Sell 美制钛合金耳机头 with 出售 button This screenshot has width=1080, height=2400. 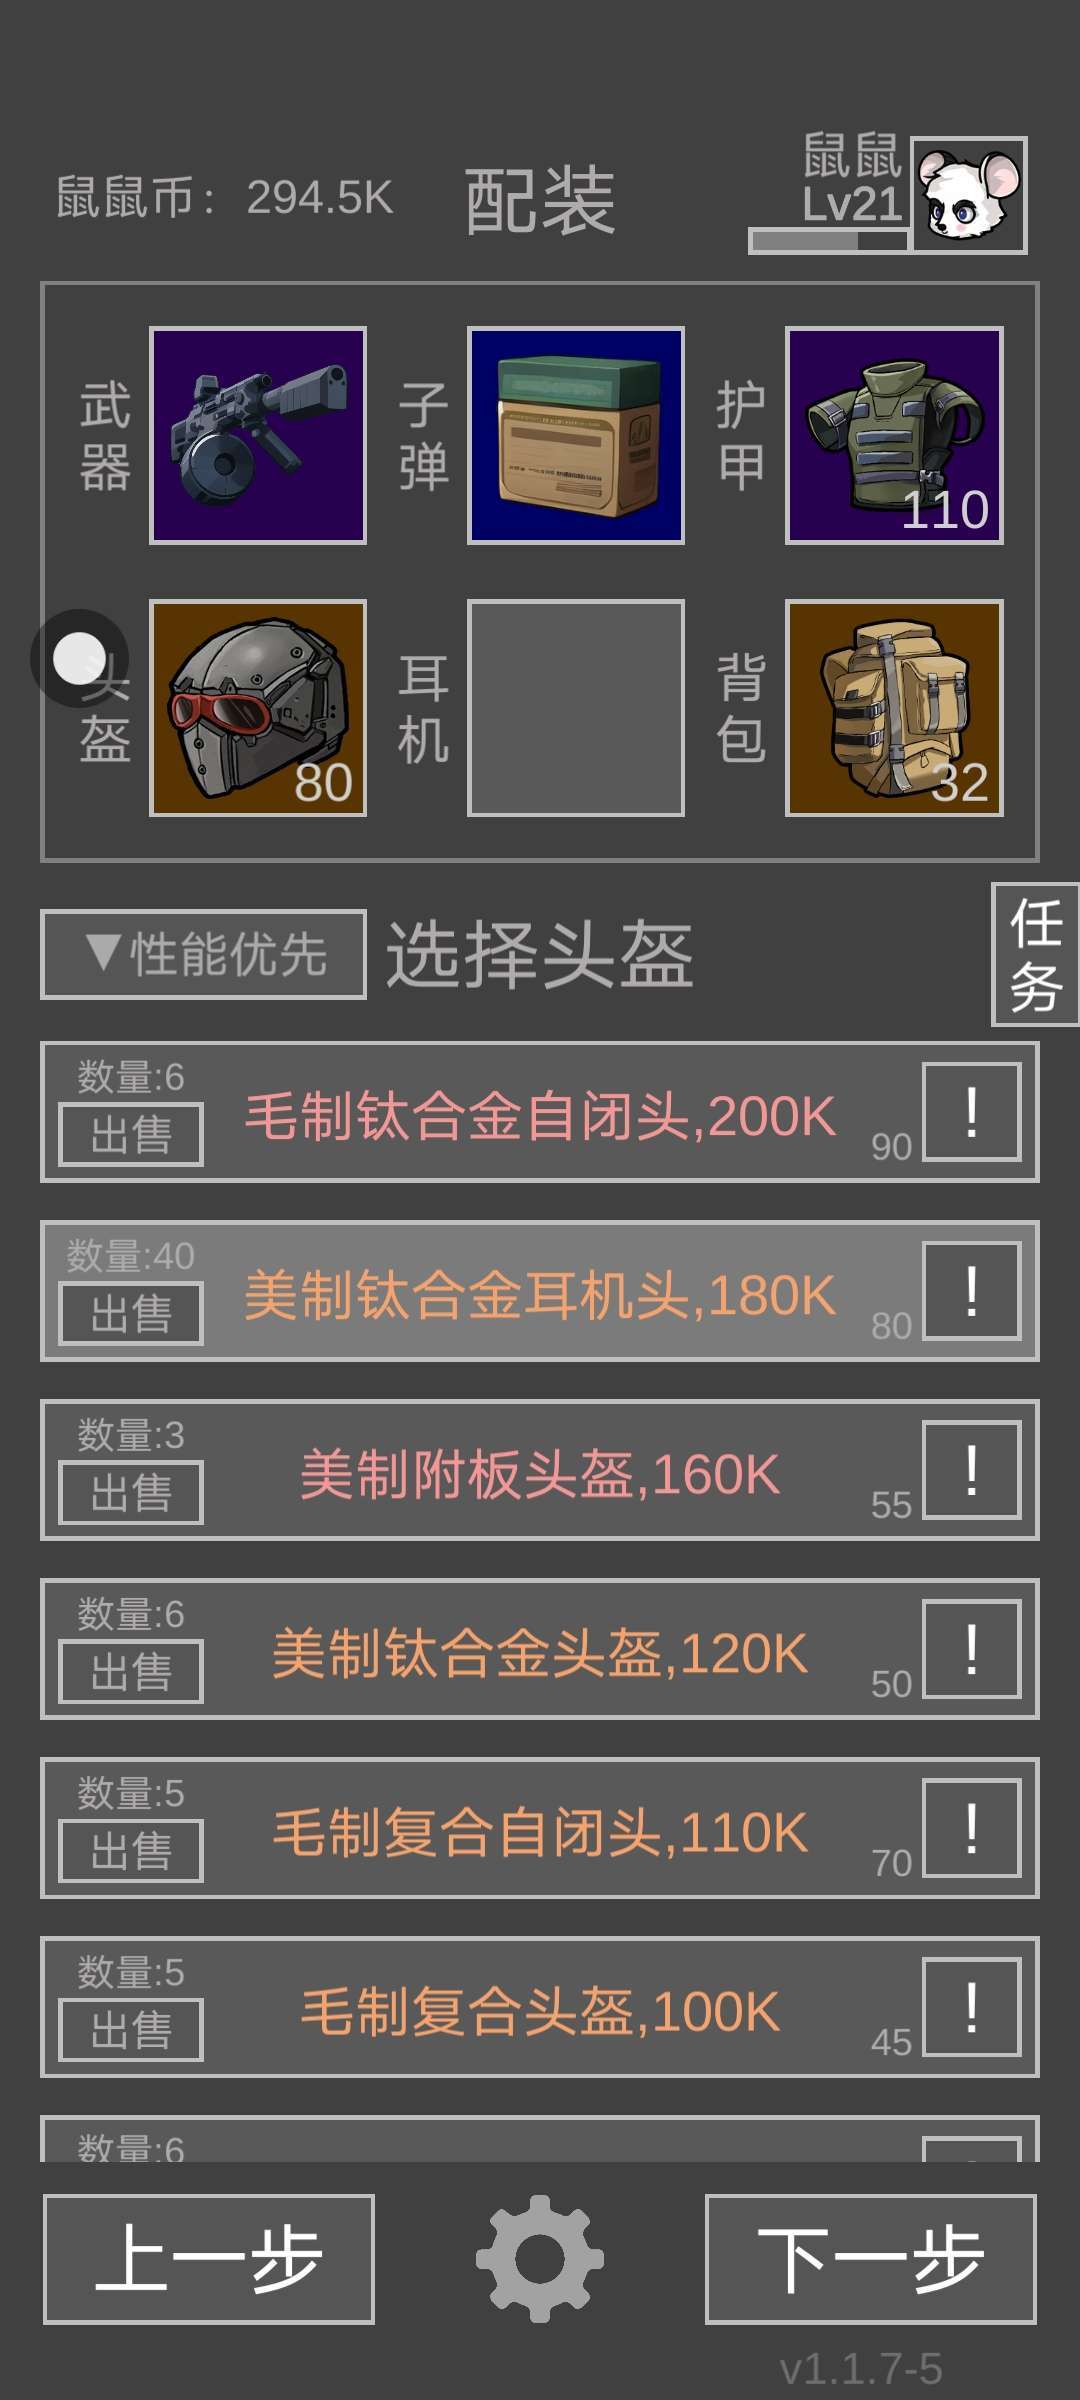(131, 1313)
